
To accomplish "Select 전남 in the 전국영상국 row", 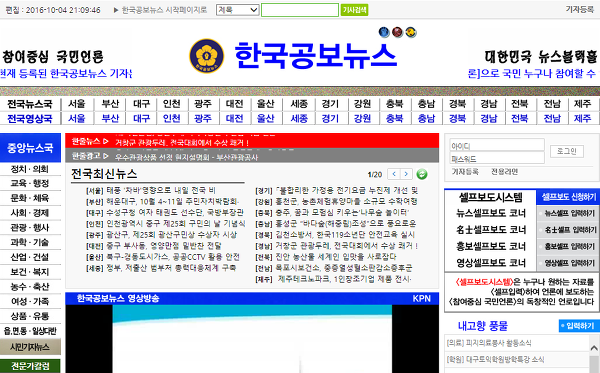I will pos(552,119).
